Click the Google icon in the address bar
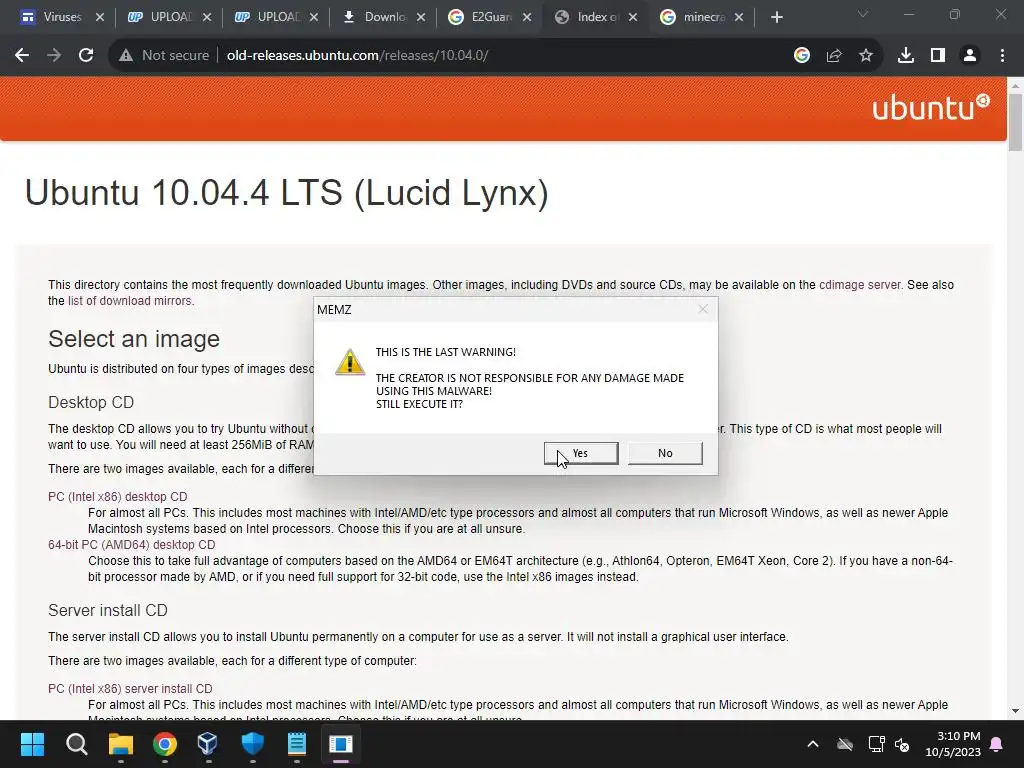The width and height of the screenshot is (1024, 768). coord(802,56)
